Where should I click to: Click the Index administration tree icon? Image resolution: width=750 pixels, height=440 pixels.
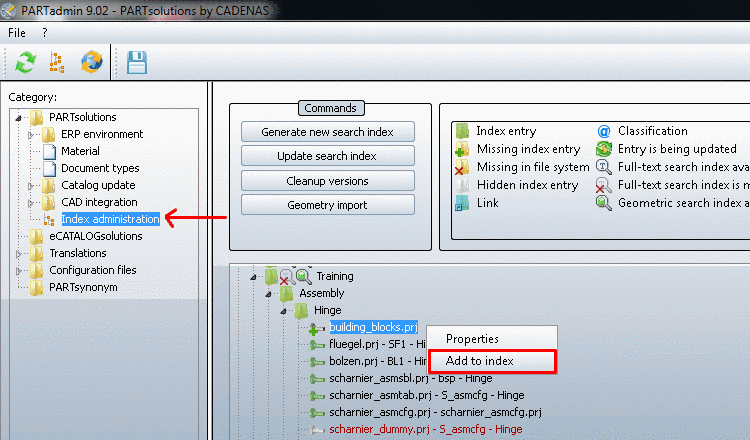point(49,220)
